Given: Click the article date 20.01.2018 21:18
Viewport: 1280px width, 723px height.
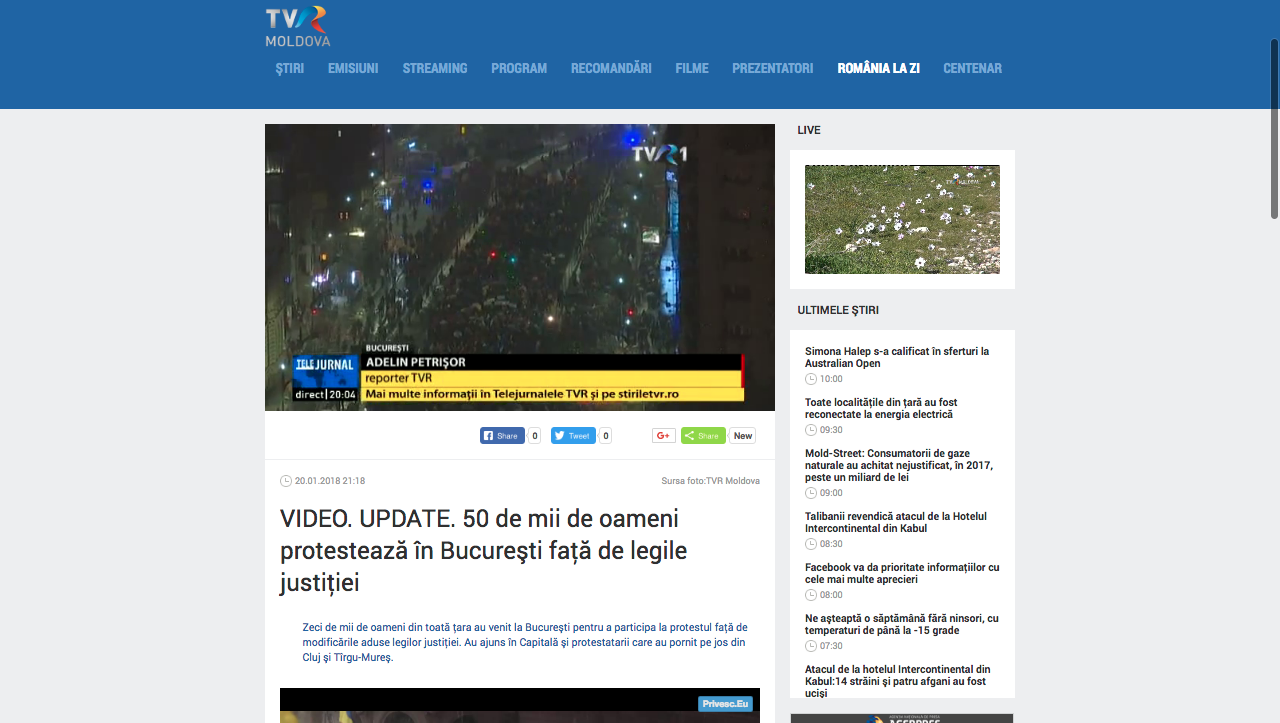Looking at the screenshot, I should (330, 481).
